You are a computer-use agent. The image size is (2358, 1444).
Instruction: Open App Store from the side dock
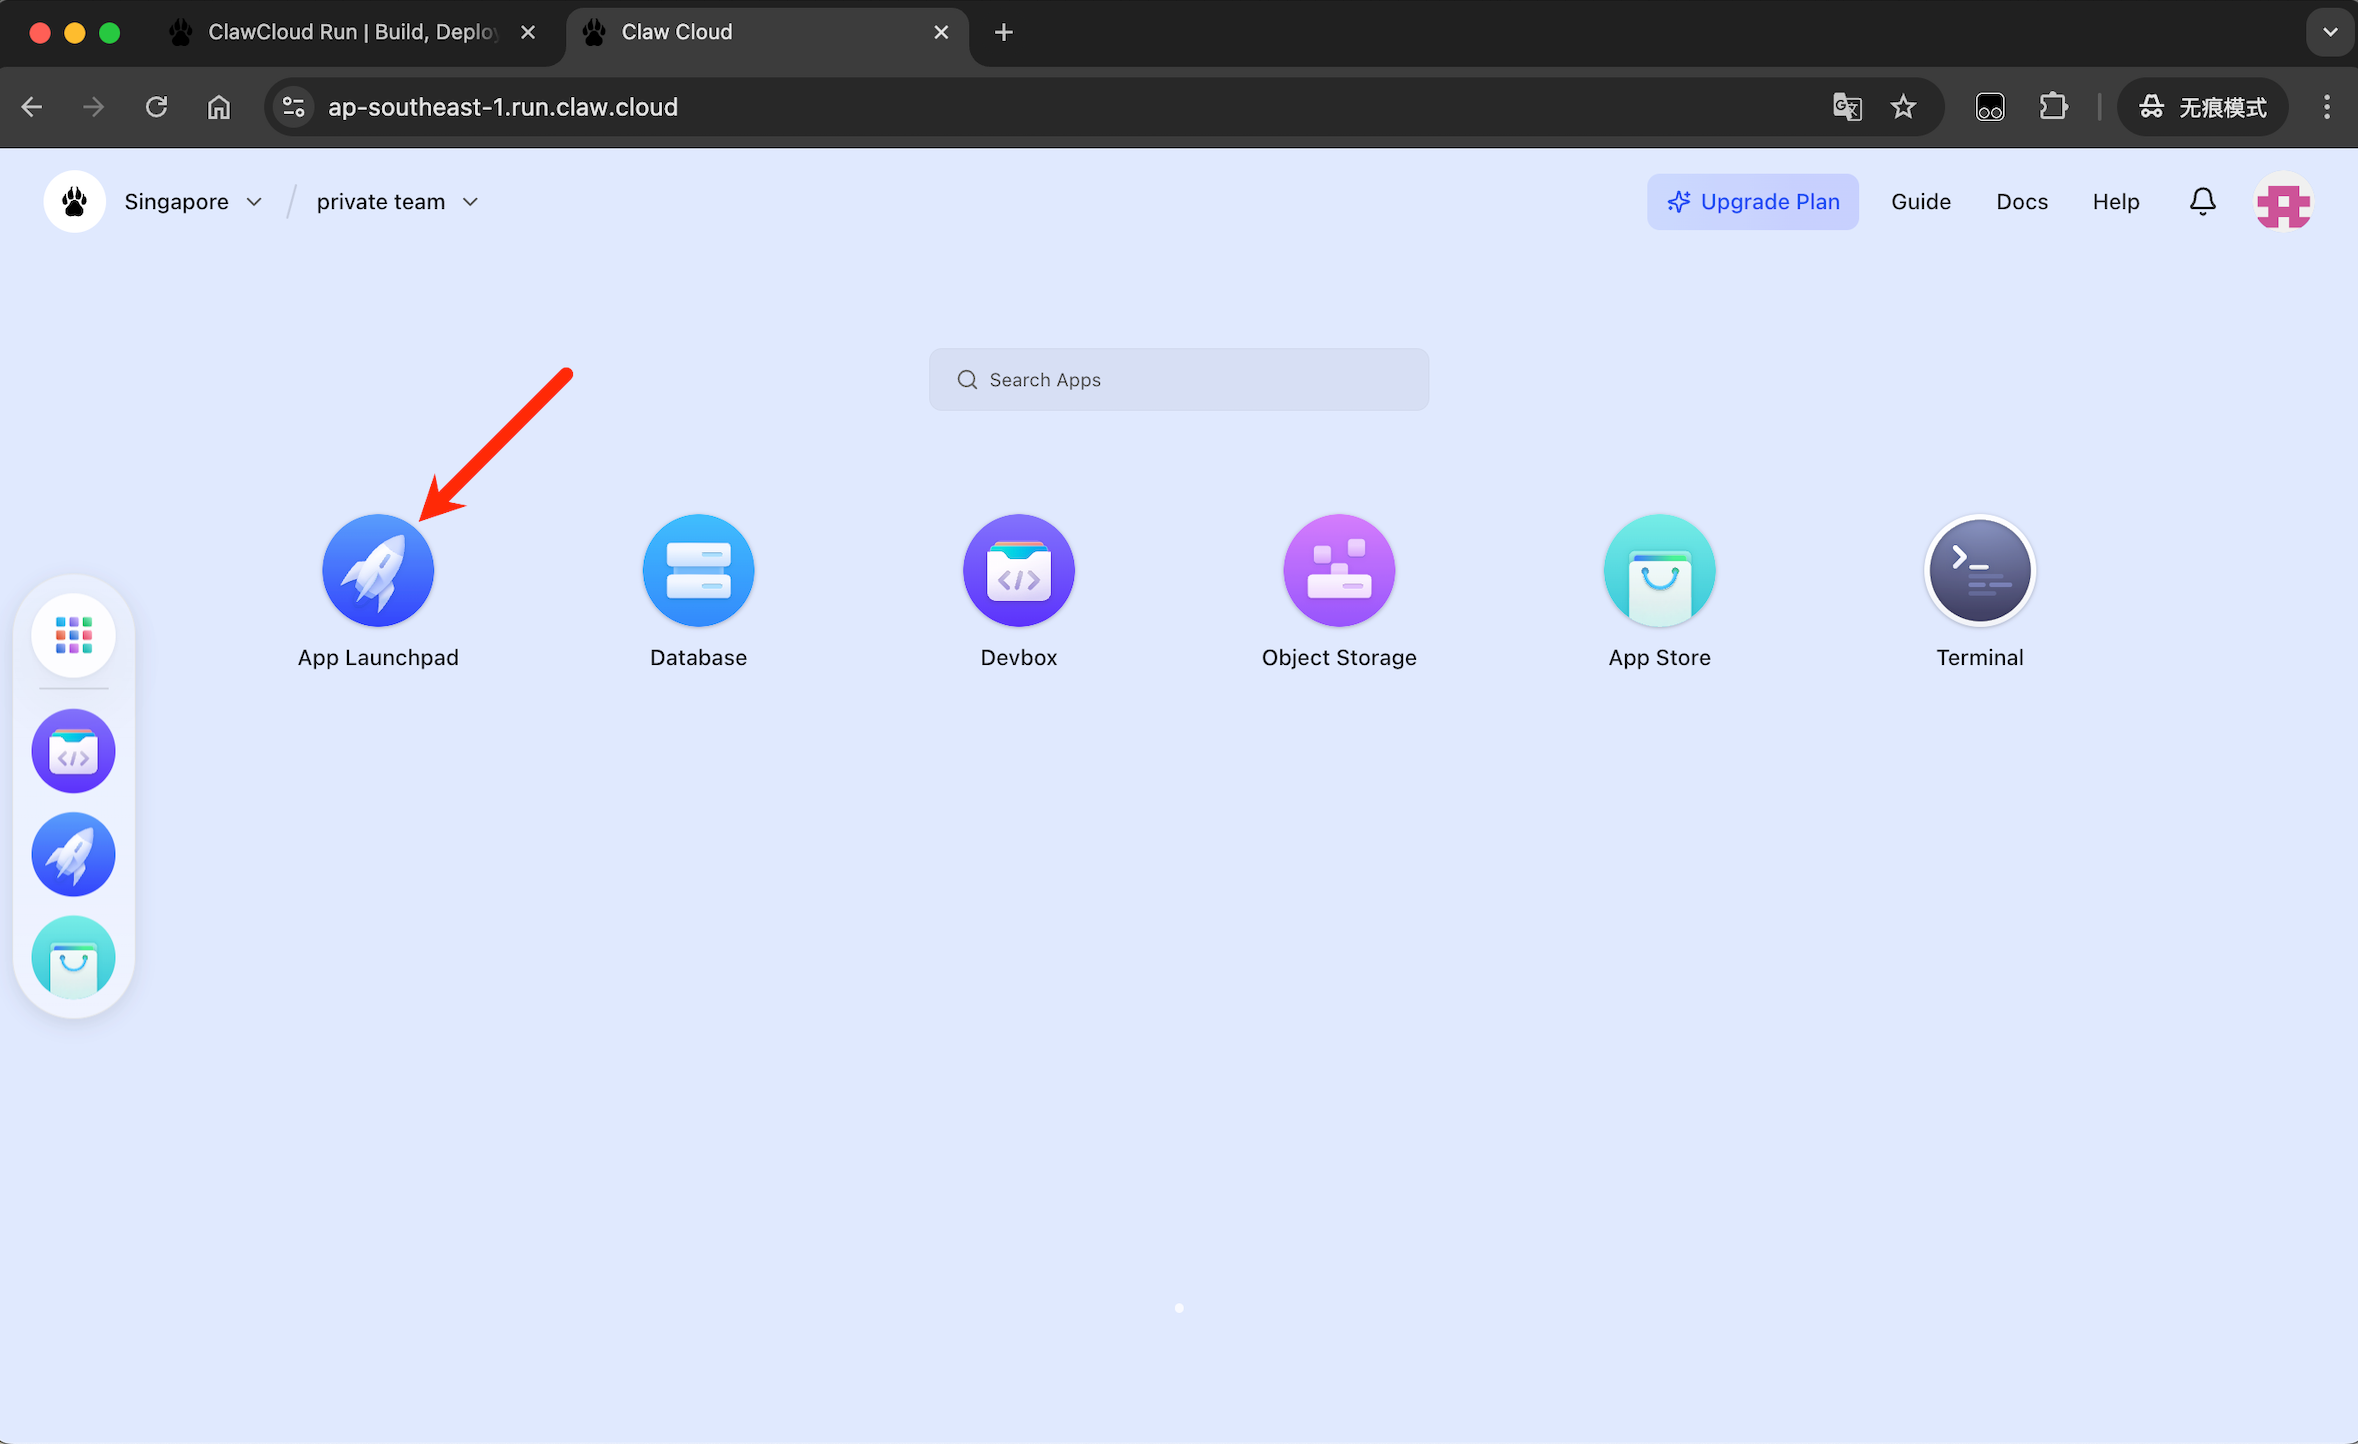74,957
